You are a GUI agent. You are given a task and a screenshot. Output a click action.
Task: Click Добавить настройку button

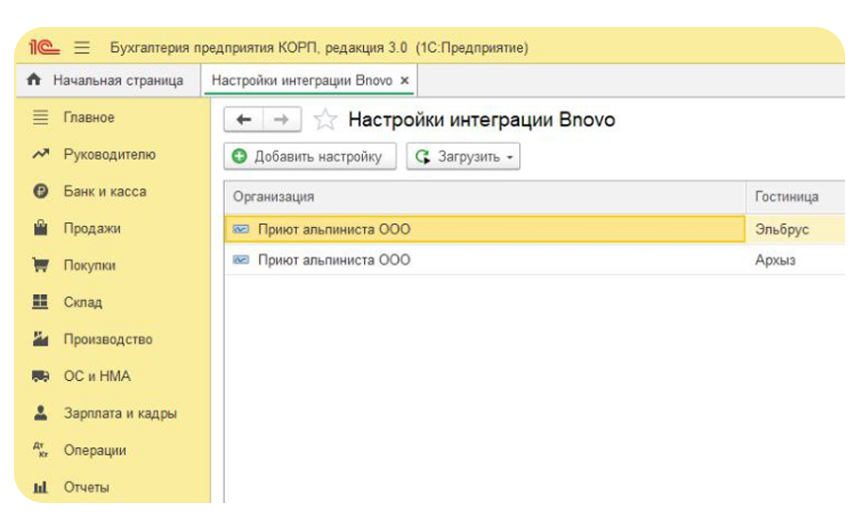[x=310, y=157]
